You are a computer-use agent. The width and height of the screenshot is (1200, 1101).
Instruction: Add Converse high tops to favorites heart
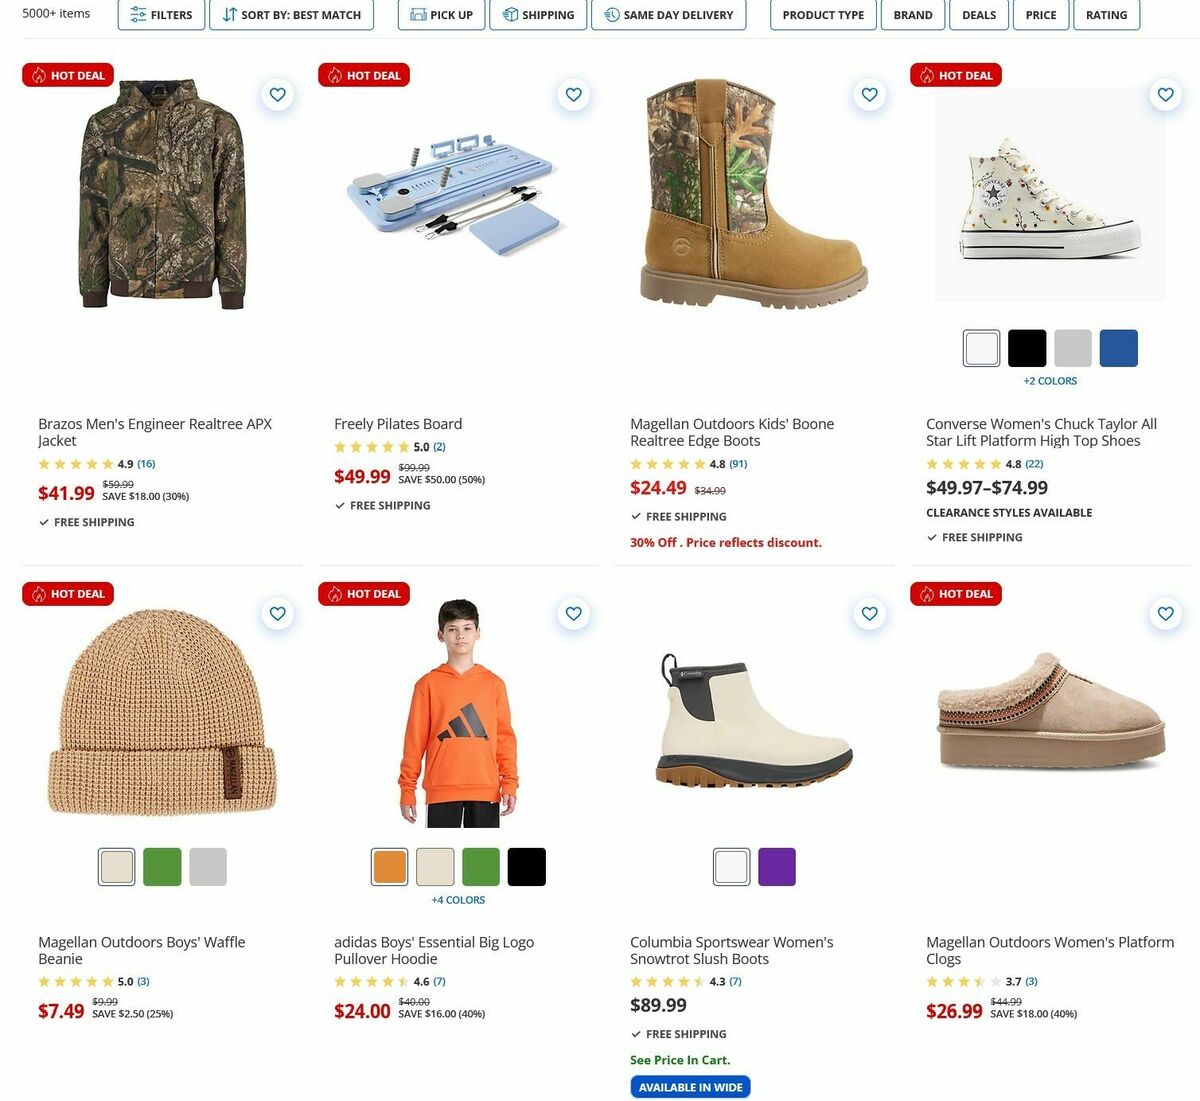pyautogui.click(x=1165, y=95)
